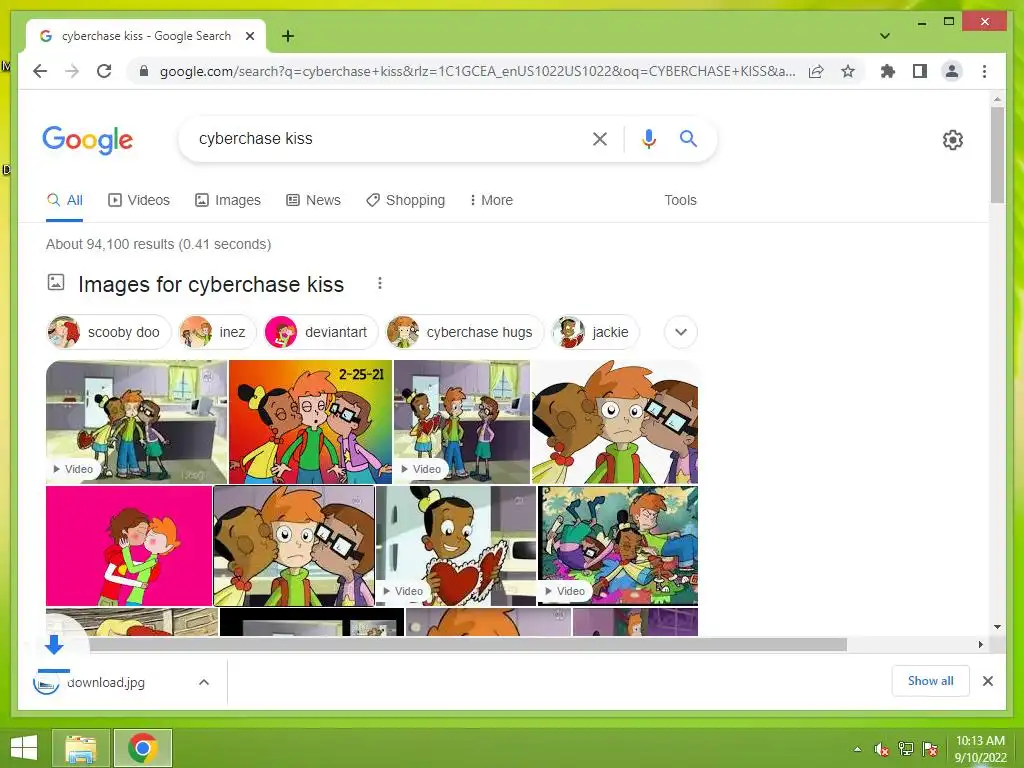1024x768 pixels.
Task: Open Chrome's three-dot menu
Action: [984, 71]
